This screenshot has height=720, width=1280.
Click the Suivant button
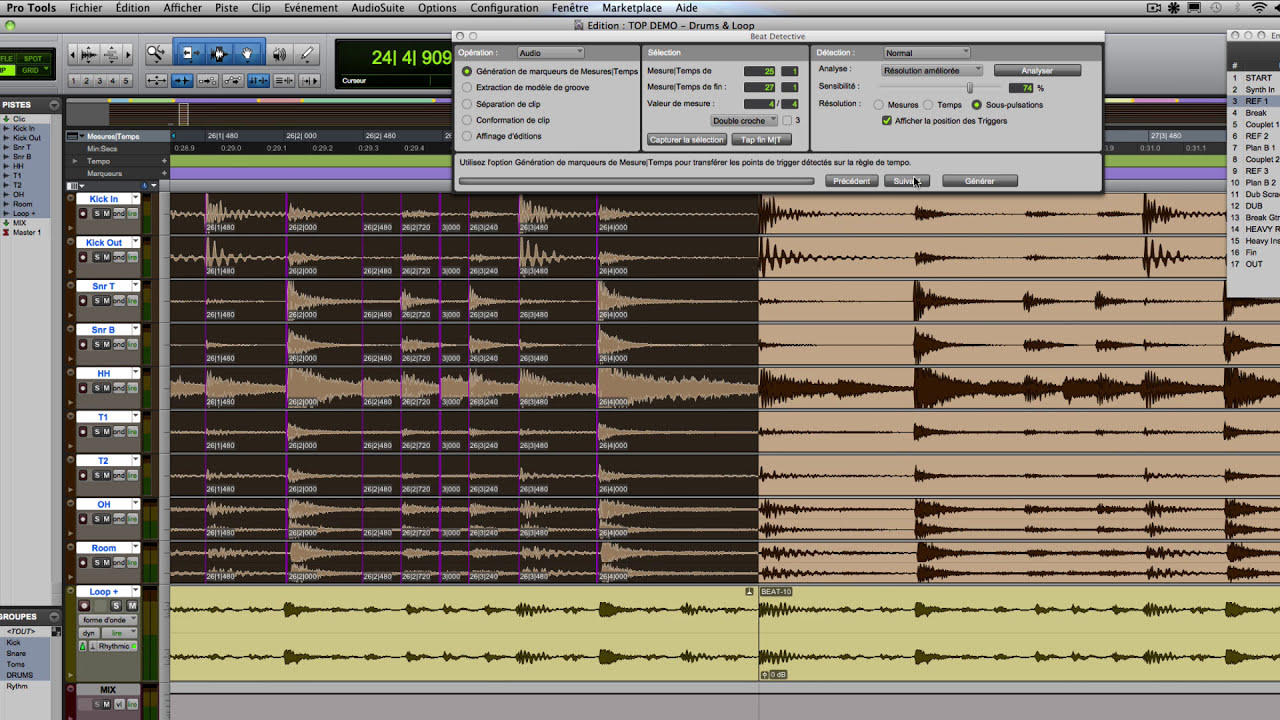coord(906,181)
